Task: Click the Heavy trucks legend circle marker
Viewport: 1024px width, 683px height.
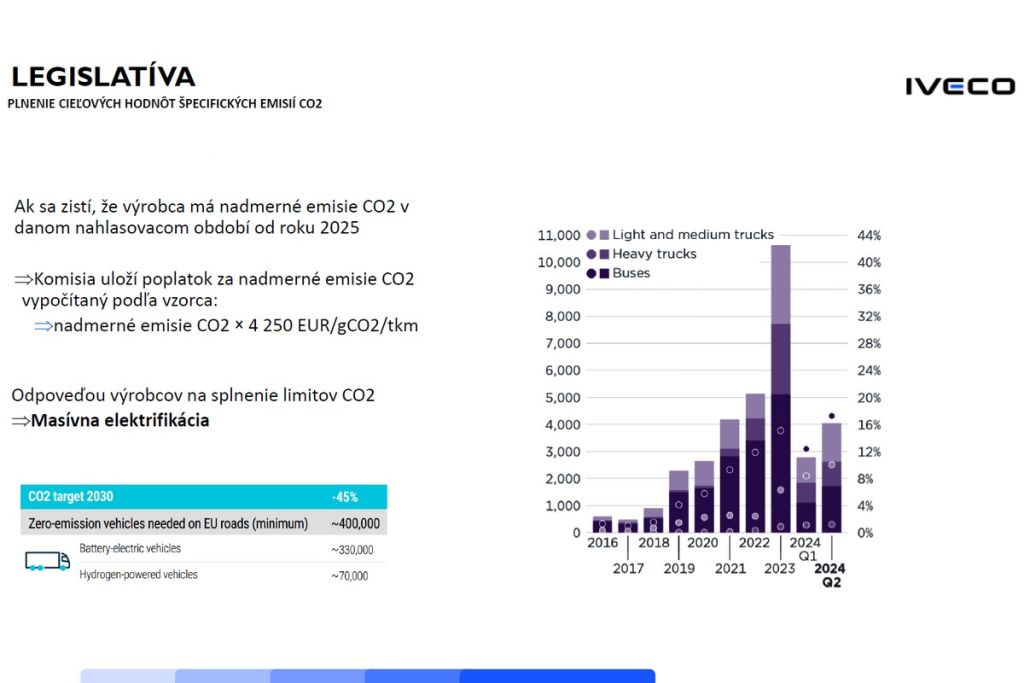Action: pyautogui.click(x=591, y=254)
